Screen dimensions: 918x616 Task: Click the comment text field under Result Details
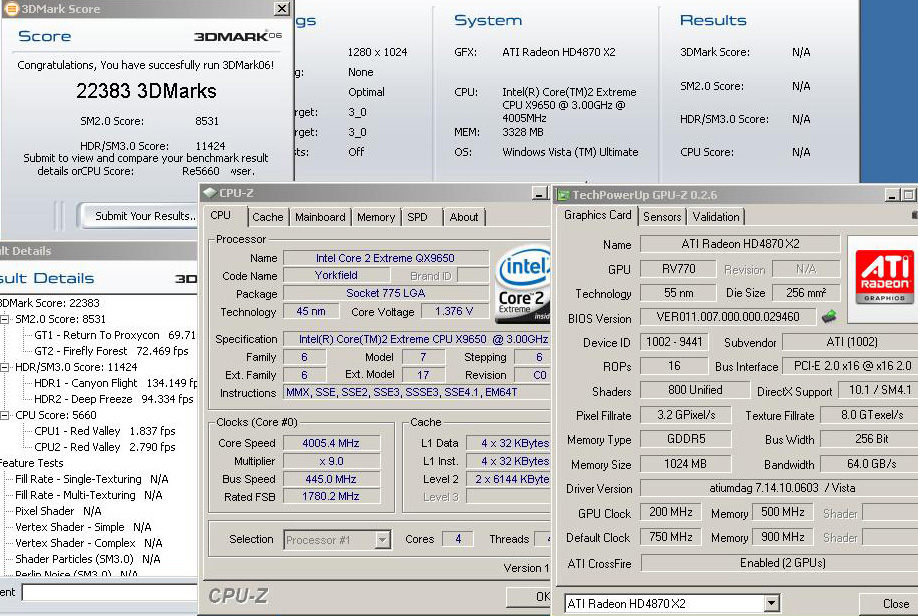click(x=108, y=593)
